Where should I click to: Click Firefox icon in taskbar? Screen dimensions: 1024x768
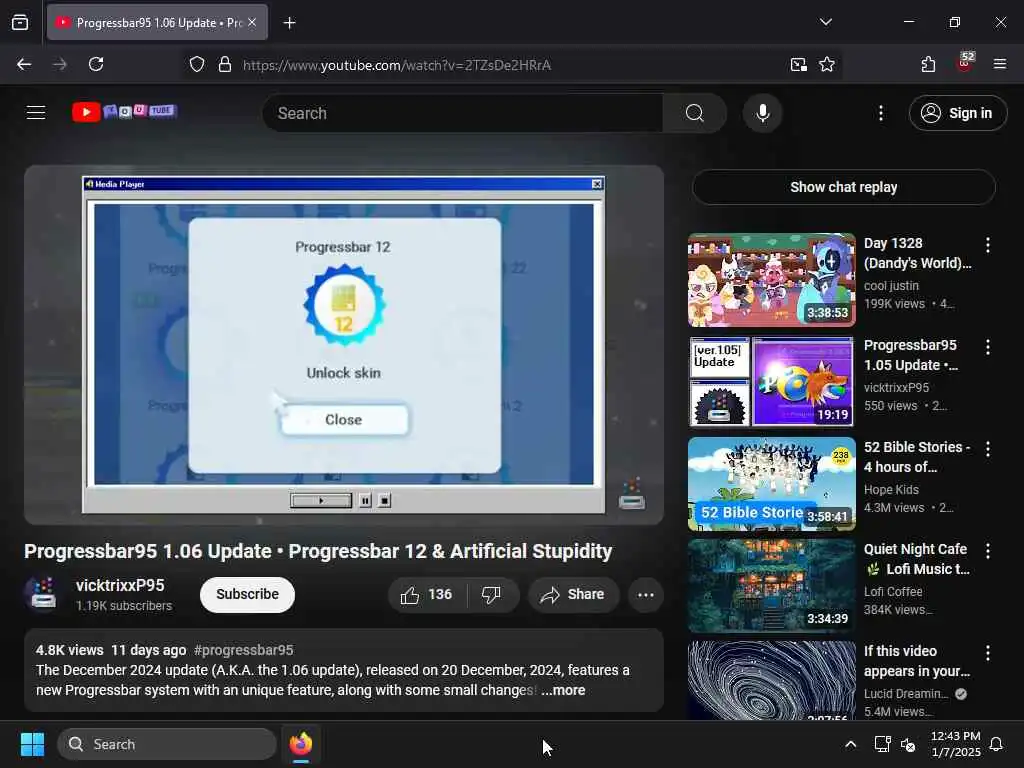[x=300, y=744]
